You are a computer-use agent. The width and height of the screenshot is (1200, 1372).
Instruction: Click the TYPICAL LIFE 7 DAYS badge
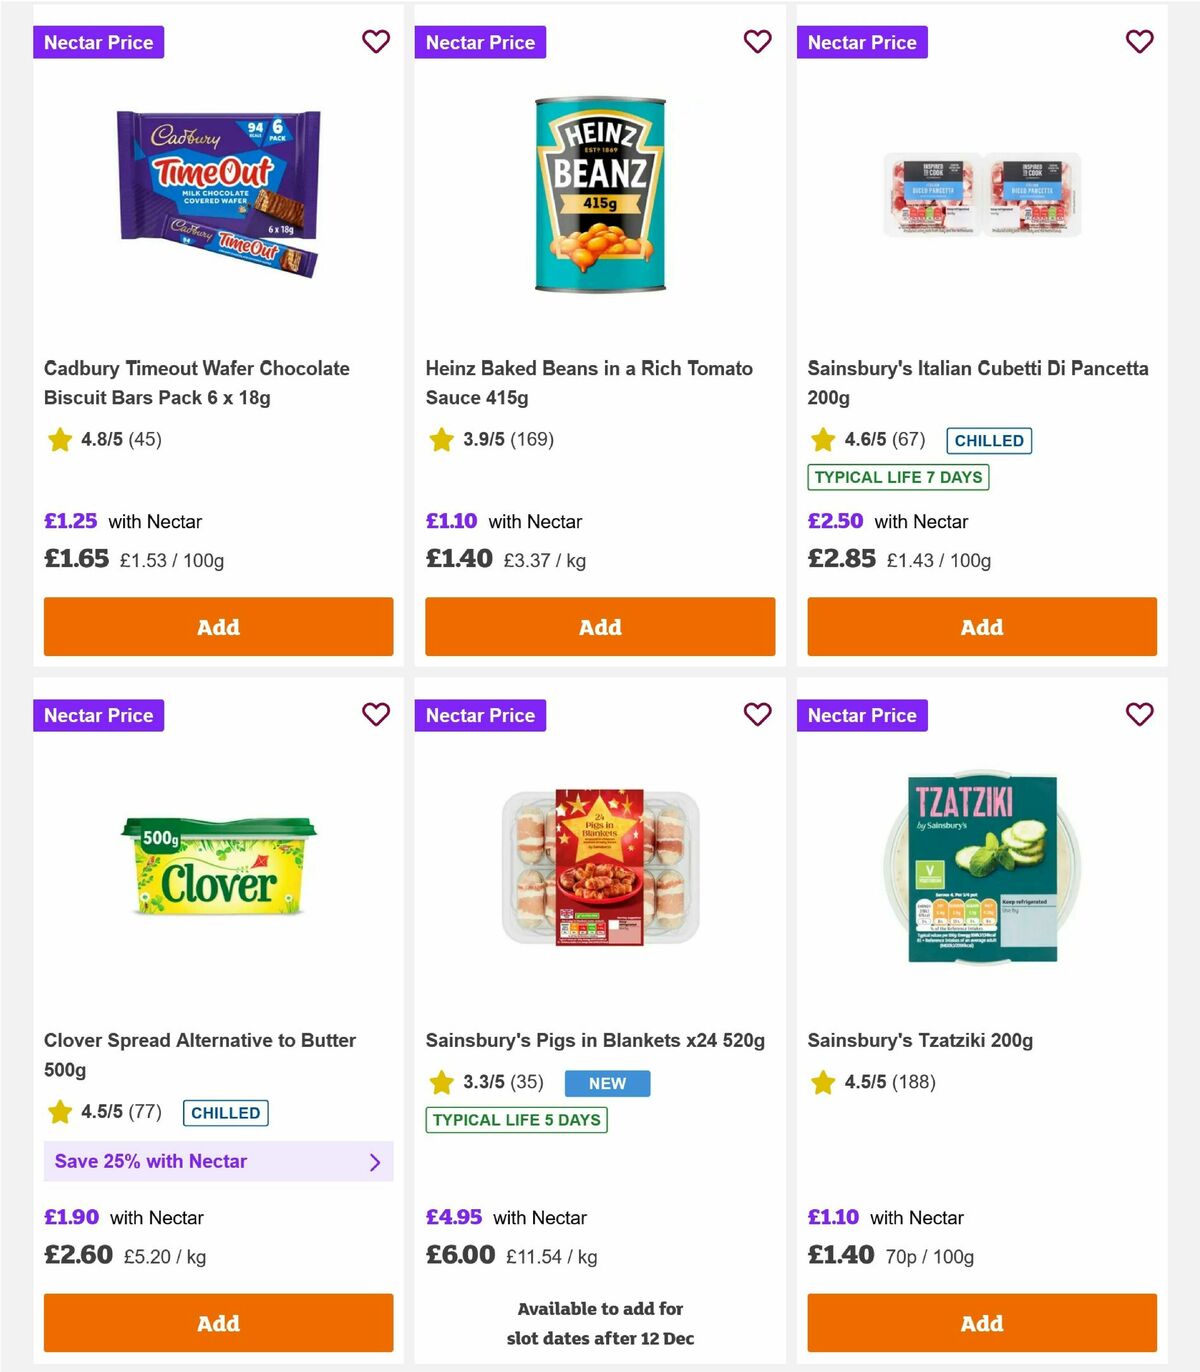[898, 477]
